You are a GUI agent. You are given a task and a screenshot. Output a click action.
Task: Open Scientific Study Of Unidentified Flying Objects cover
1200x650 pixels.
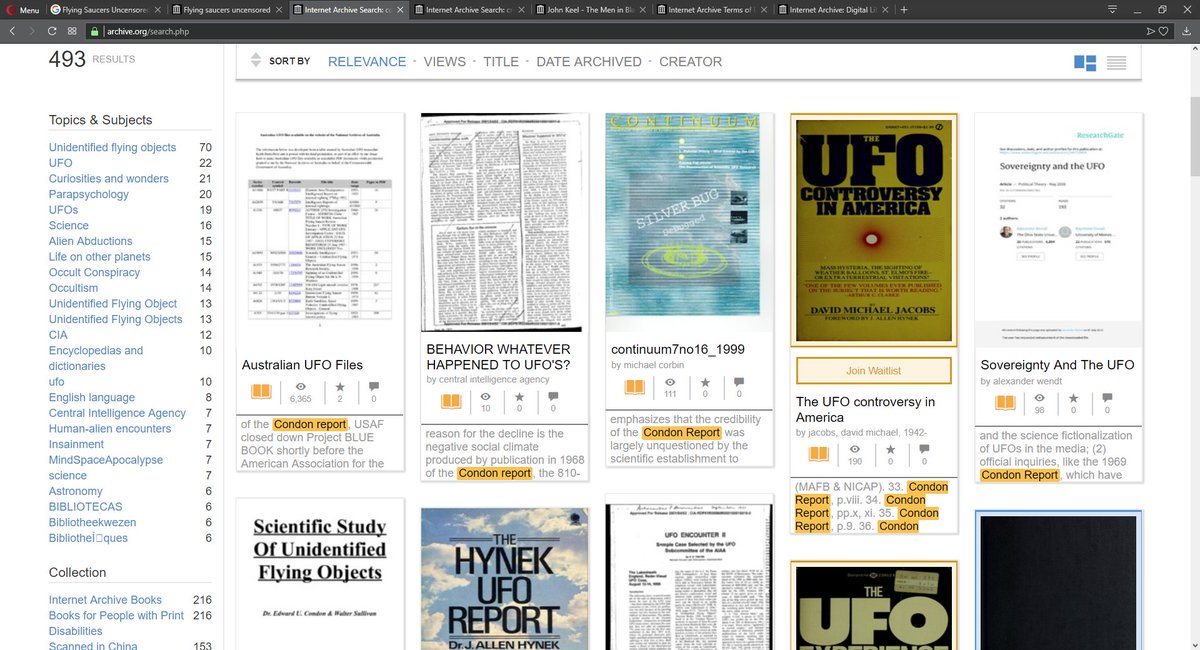[320, 575]
